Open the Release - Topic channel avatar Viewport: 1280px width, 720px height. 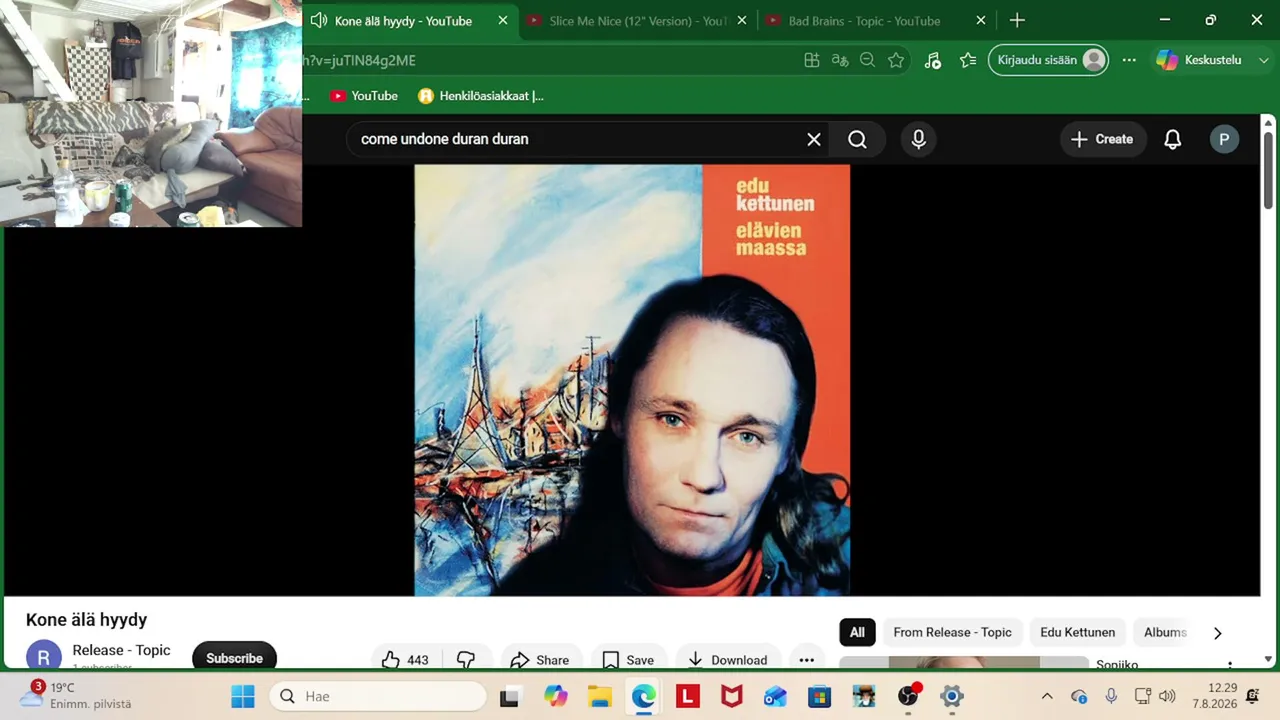click(43, 657)
